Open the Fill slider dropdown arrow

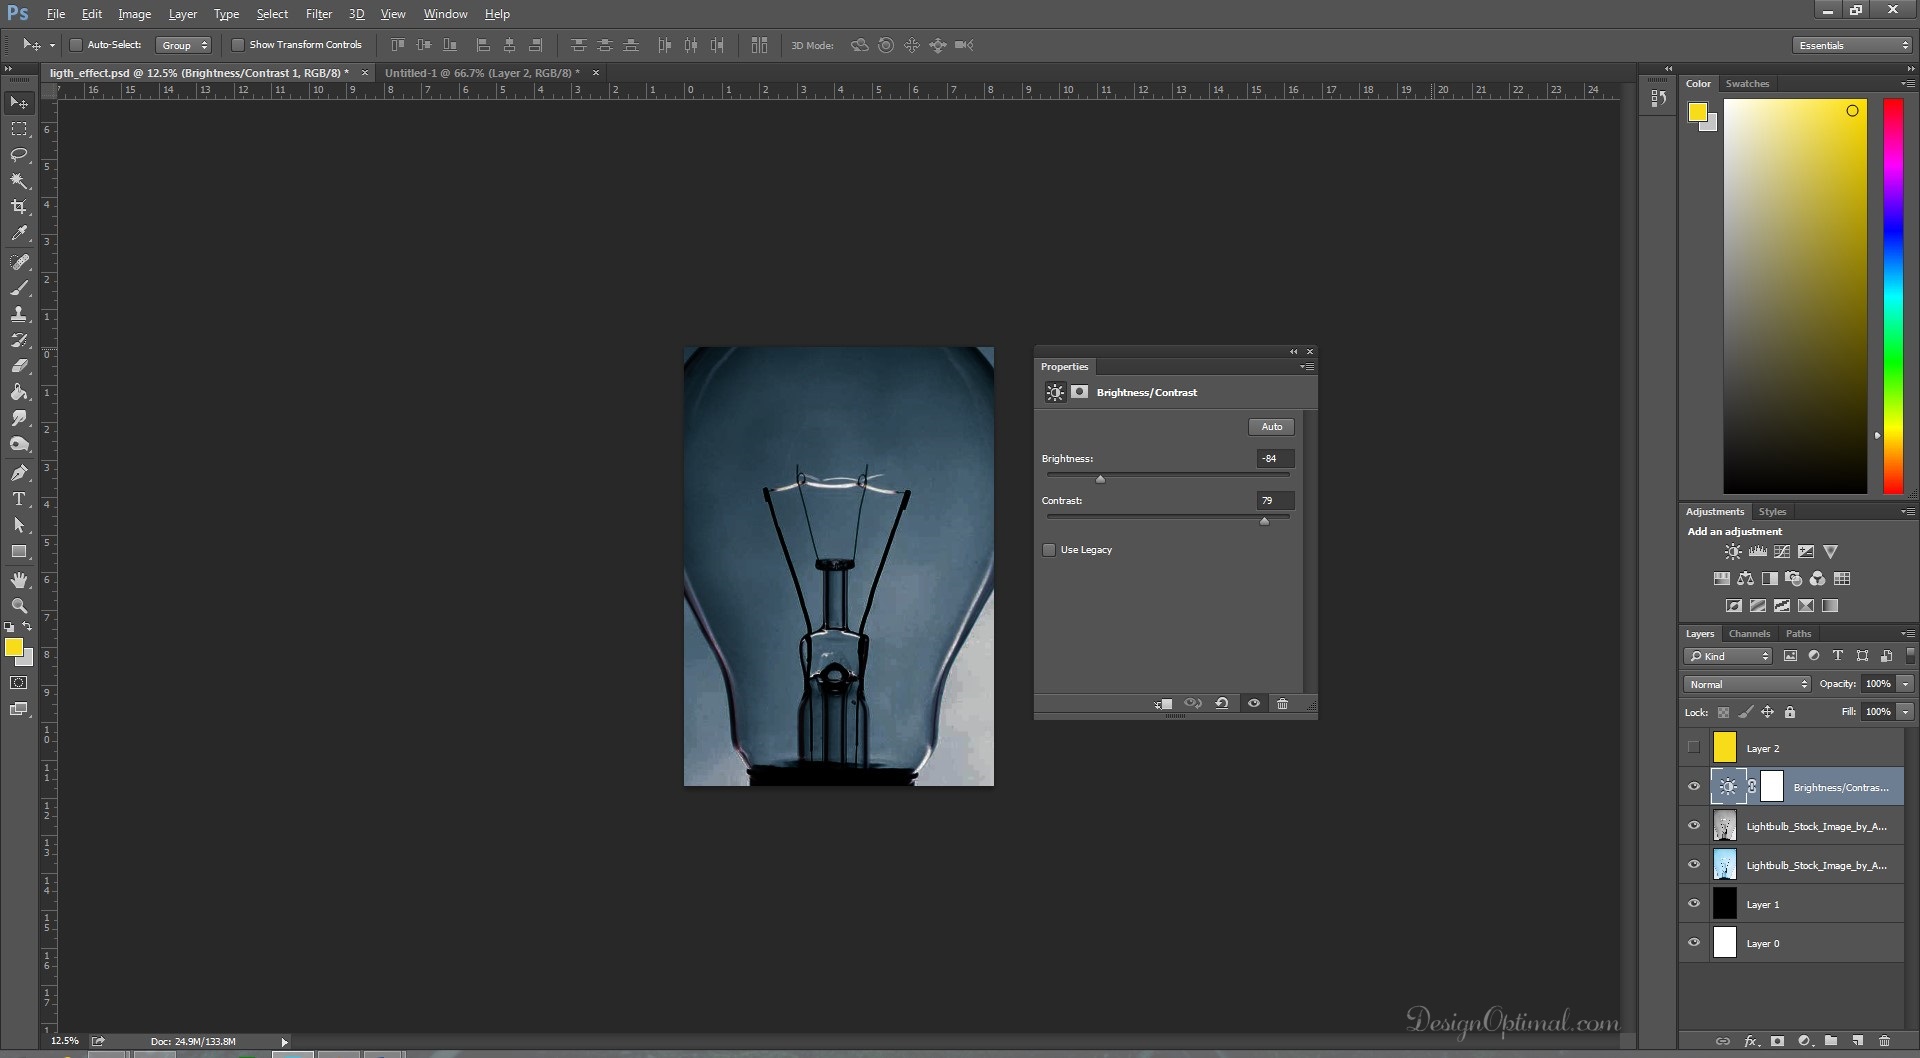point(1905,713)
